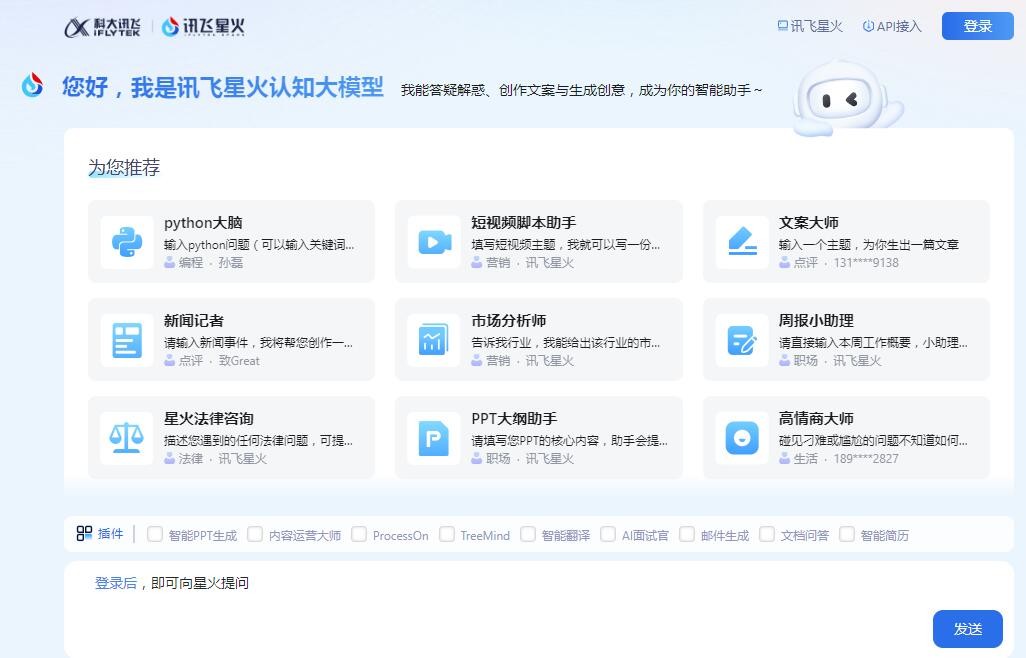This screenshot has height=658, width=1026.
Task: Click the power icon beside API接入
Action: point(868,26)
